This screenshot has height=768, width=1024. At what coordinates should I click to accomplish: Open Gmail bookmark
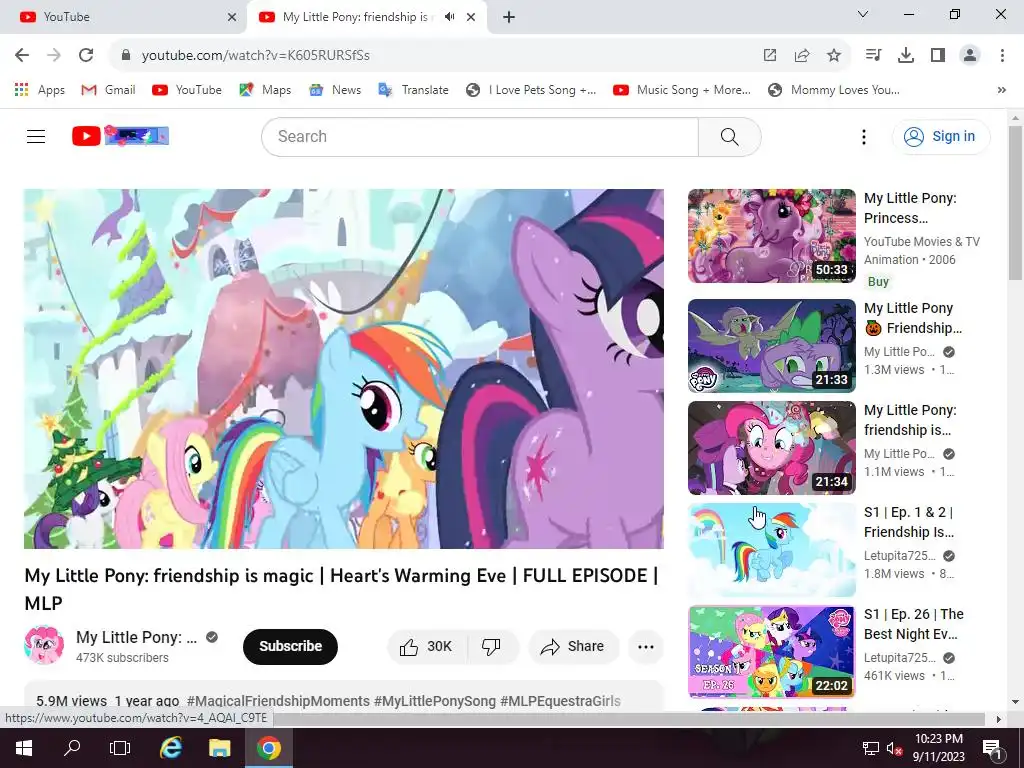pos(108,90)
